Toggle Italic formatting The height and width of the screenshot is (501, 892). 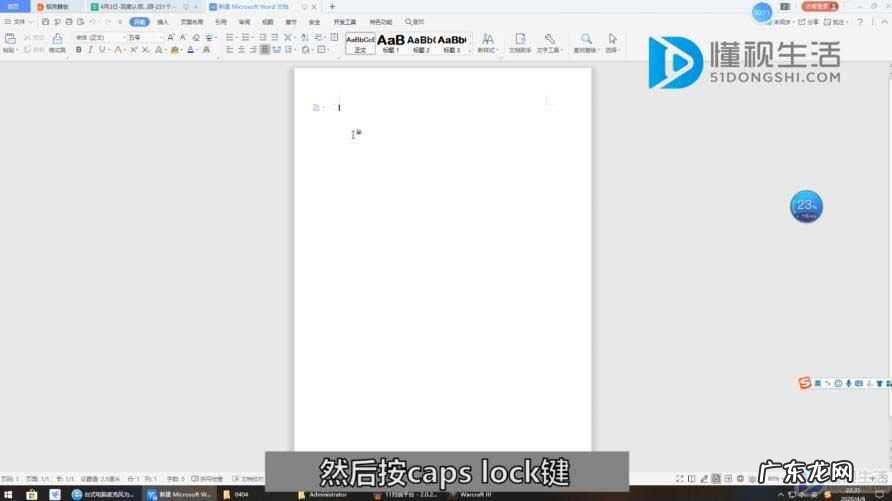(x=90, y=50)
